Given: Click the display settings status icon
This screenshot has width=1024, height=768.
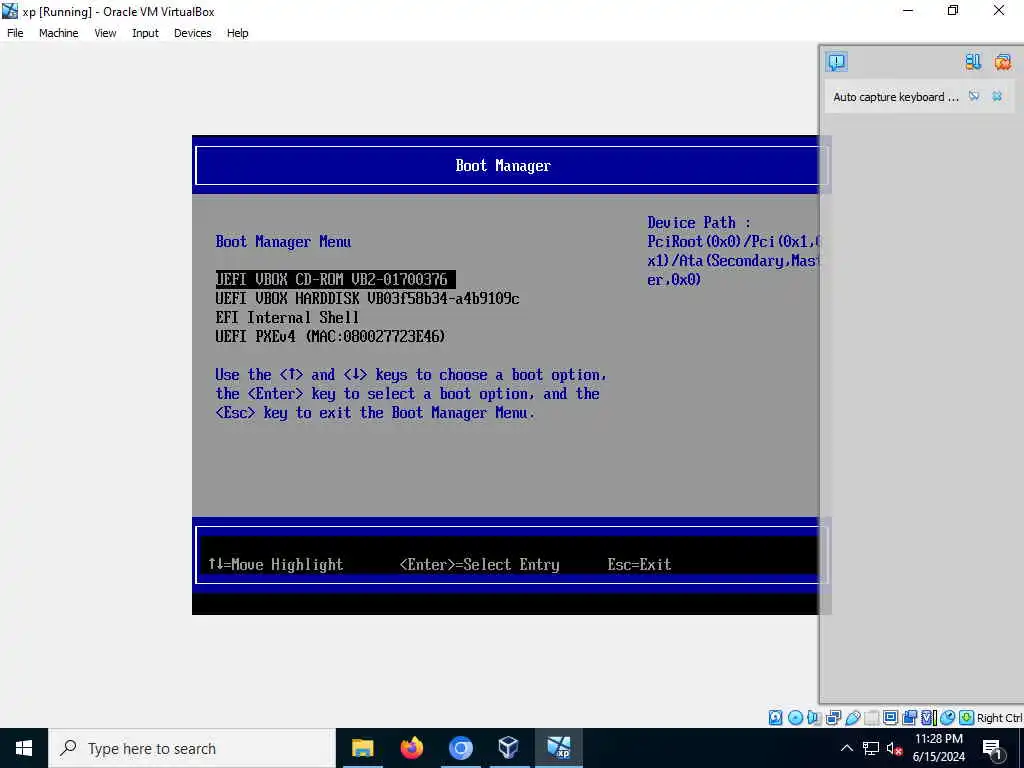Looking at the screenshot, I should [x=890, y=718].
